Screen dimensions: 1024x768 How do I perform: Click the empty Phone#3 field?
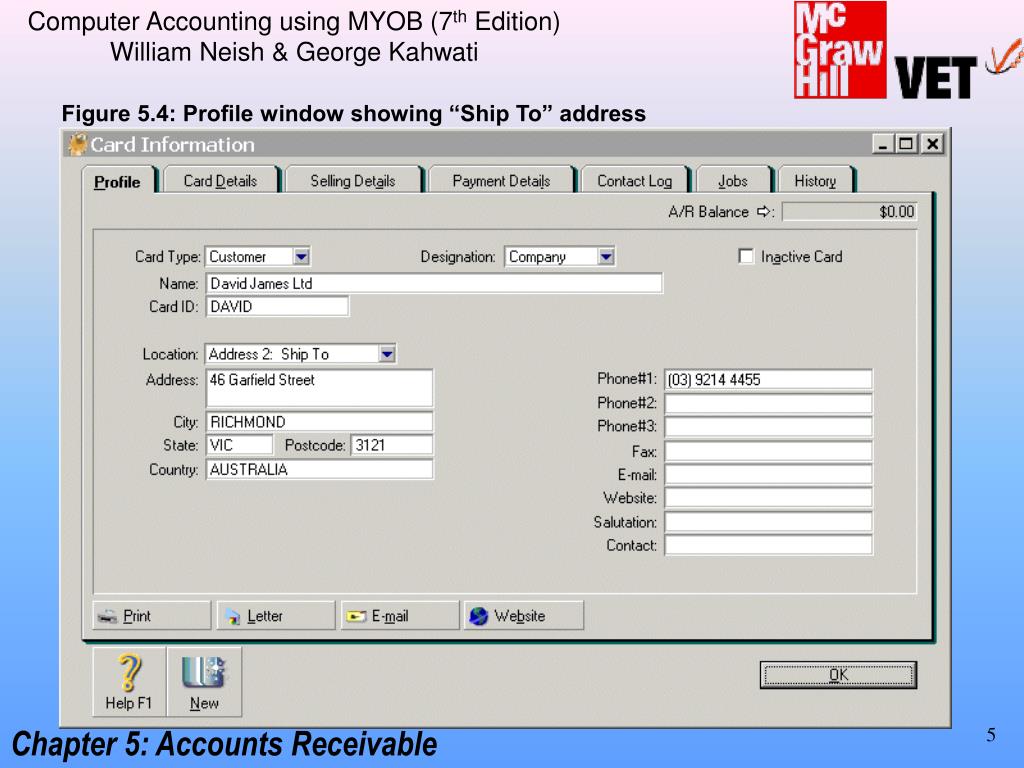pos(768,426)
